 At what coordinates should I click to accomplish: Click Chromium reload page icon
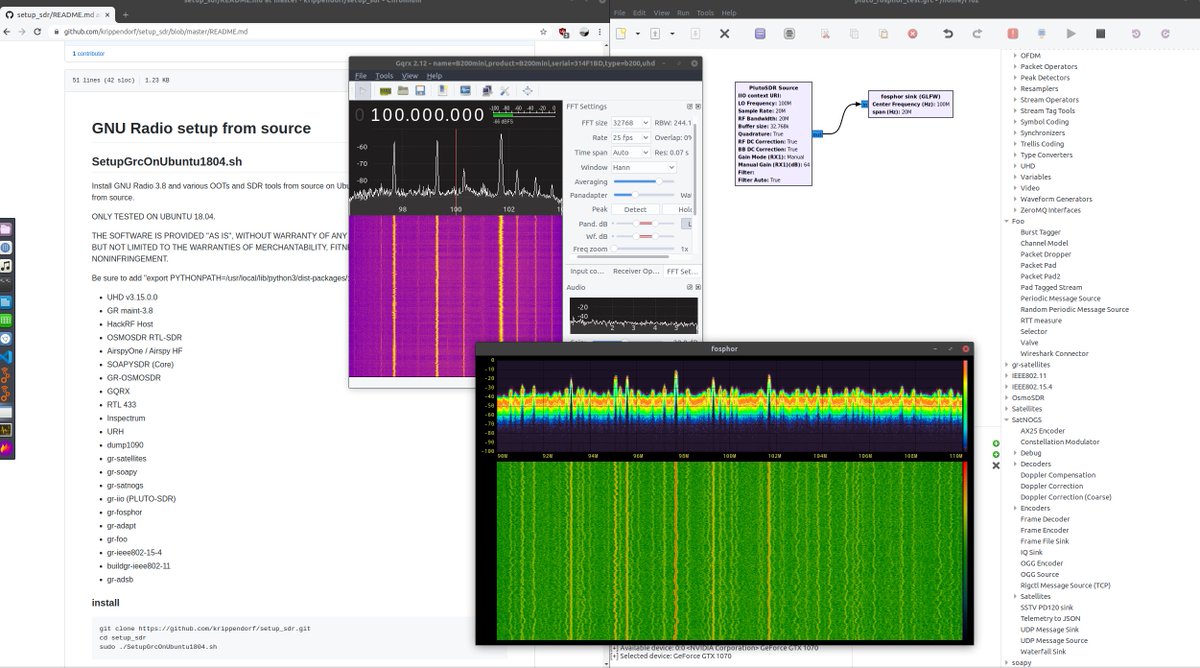(x=37, y=31)
